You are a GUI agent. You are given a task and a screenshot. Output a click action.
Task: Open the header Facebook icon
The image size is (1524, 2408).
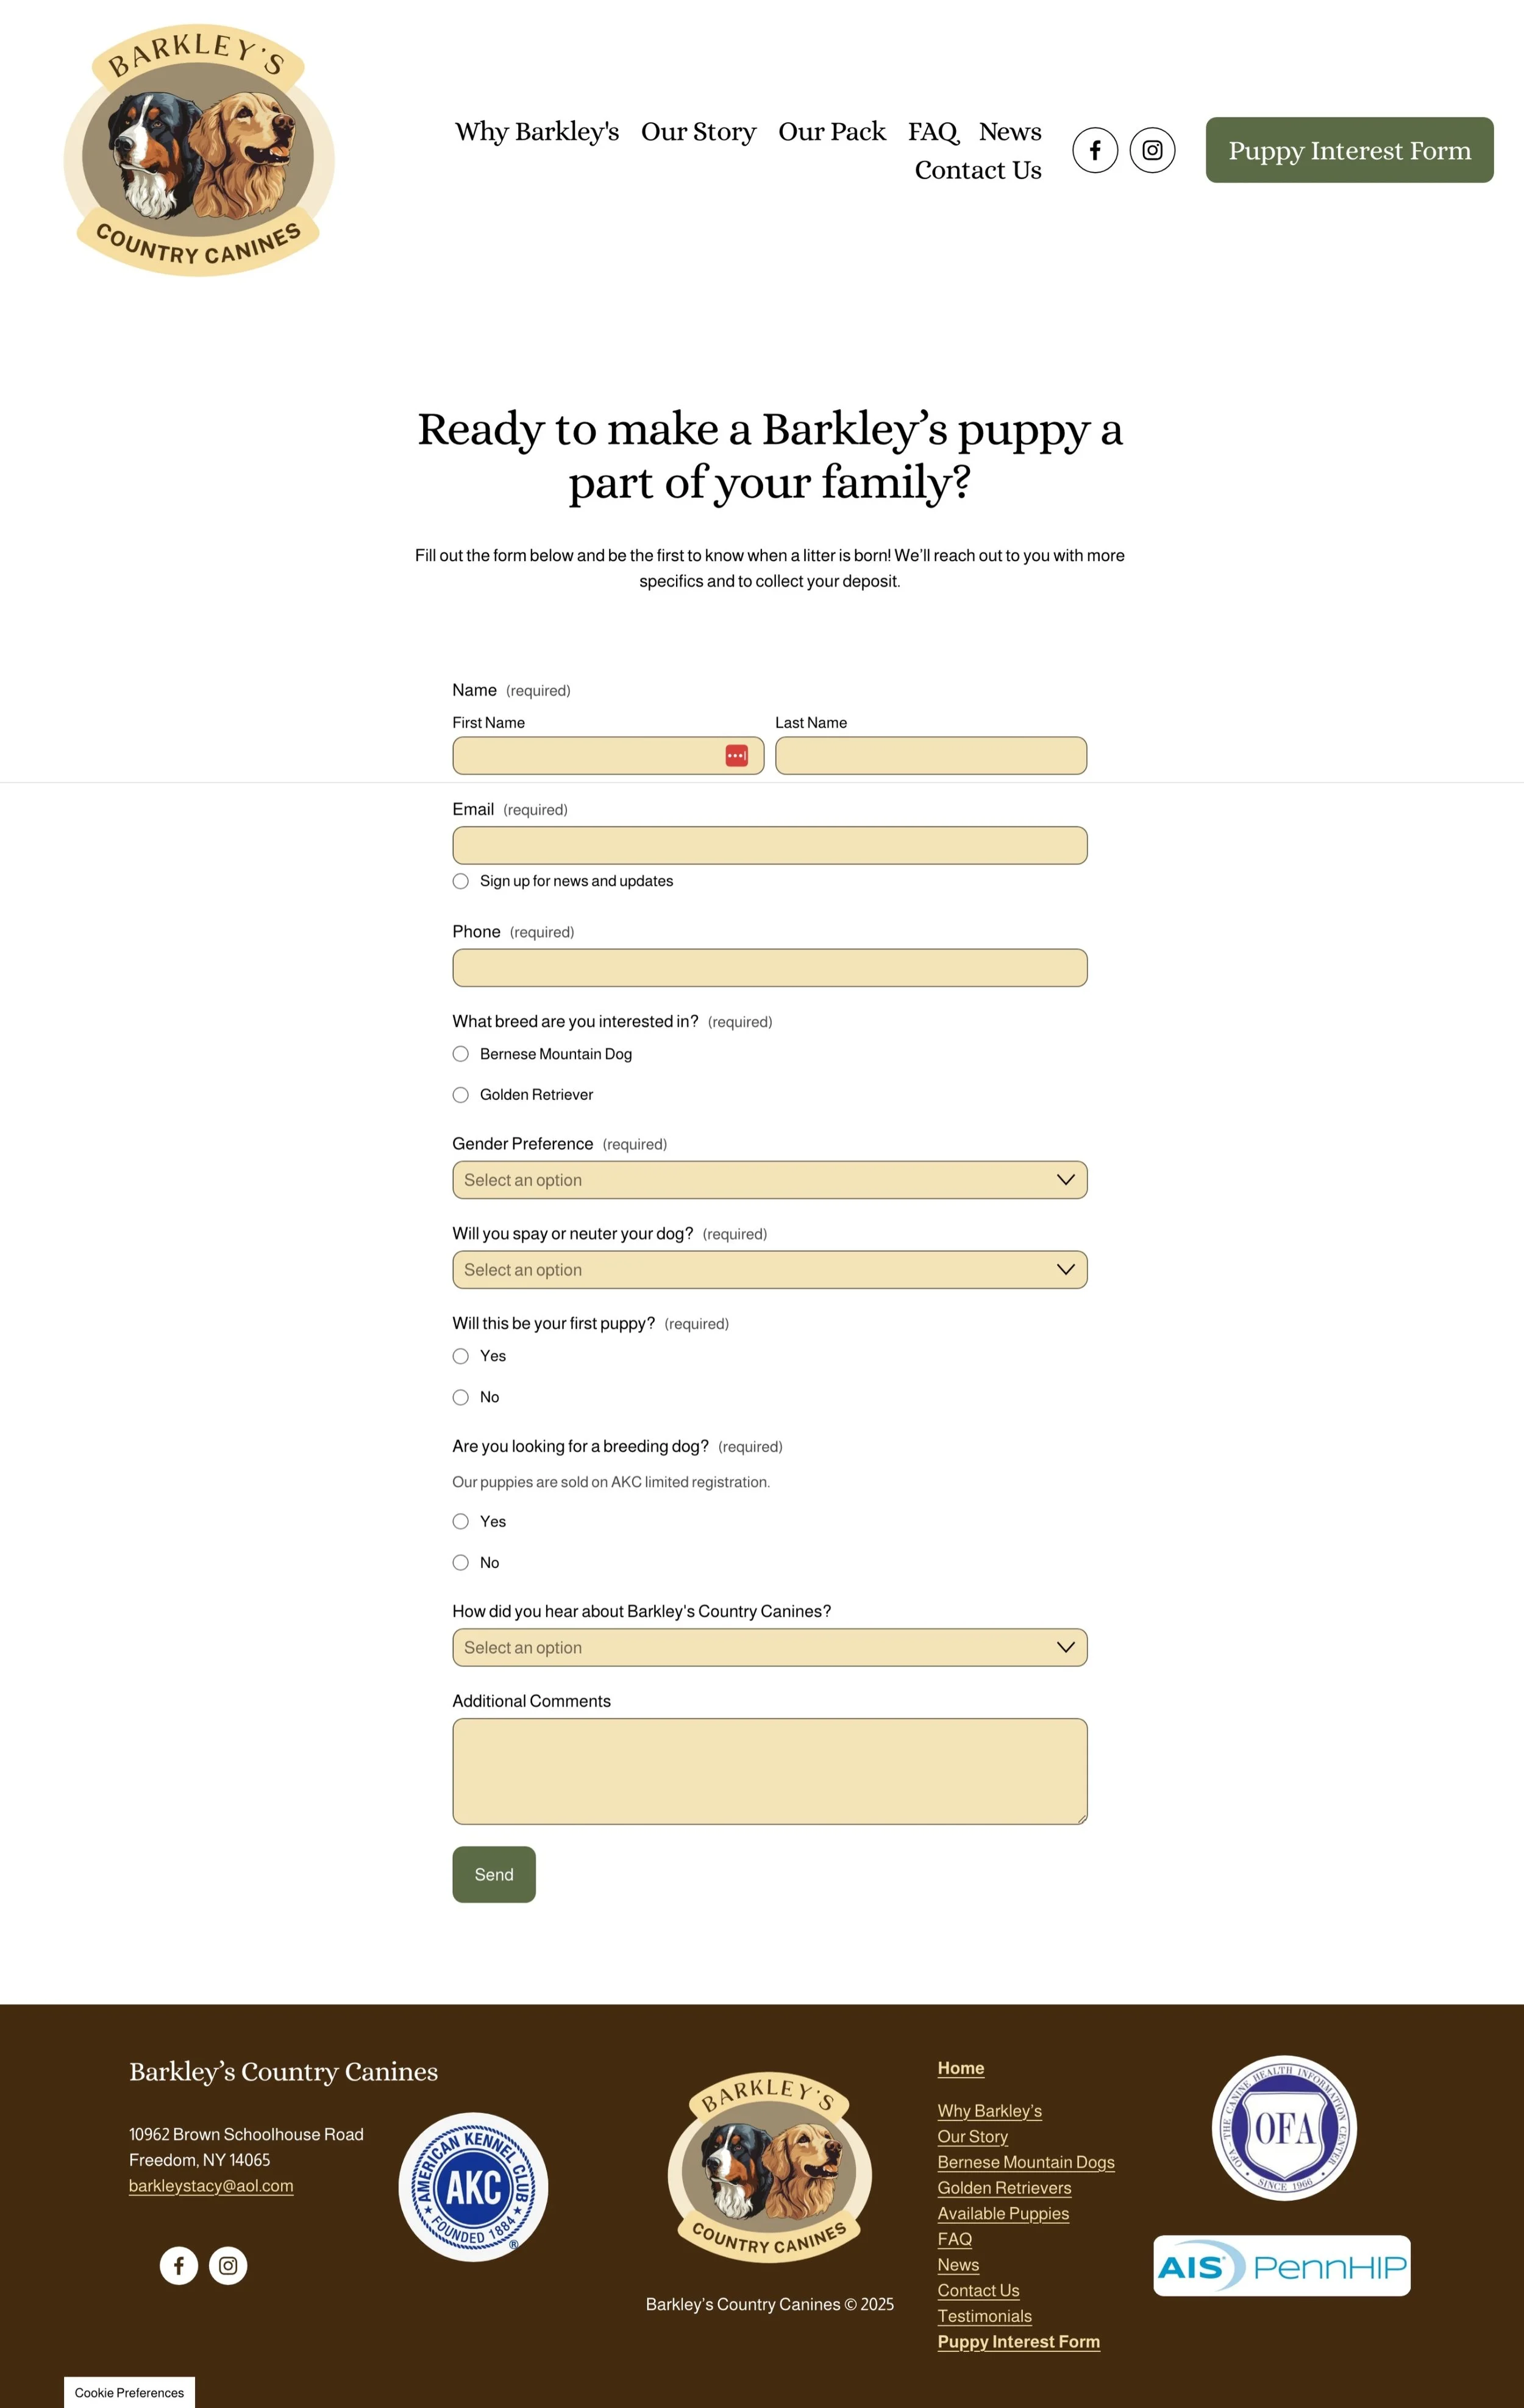(1095, 150)
